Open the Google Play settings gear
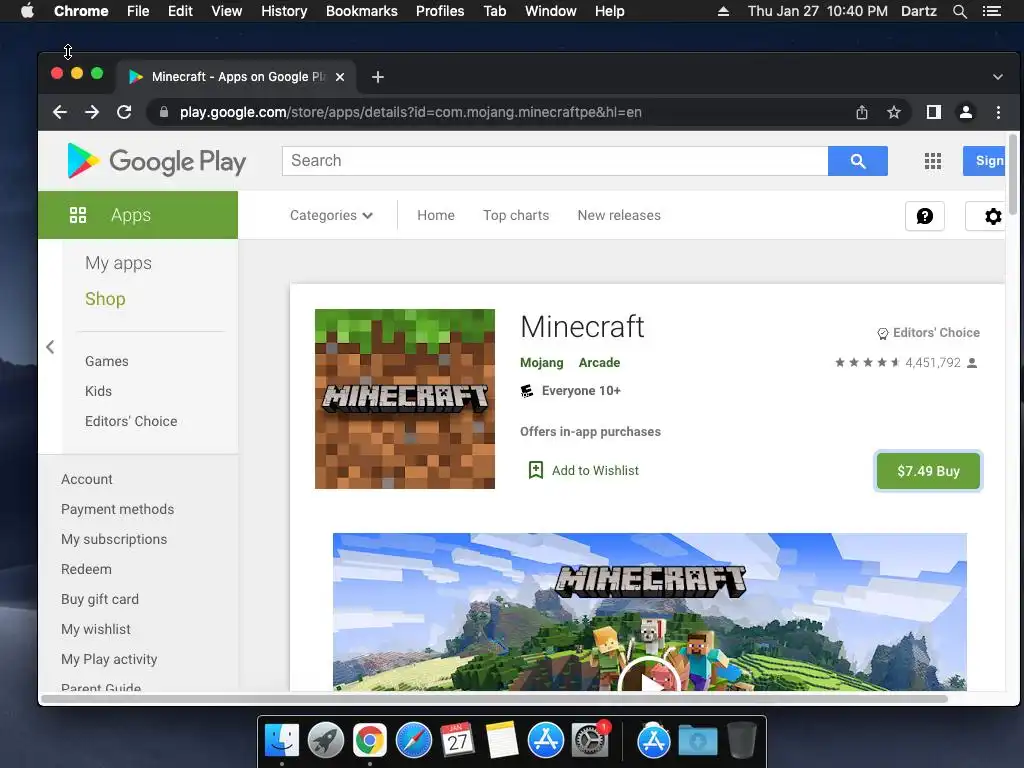Screen dimensions: 1024x768 993,216
